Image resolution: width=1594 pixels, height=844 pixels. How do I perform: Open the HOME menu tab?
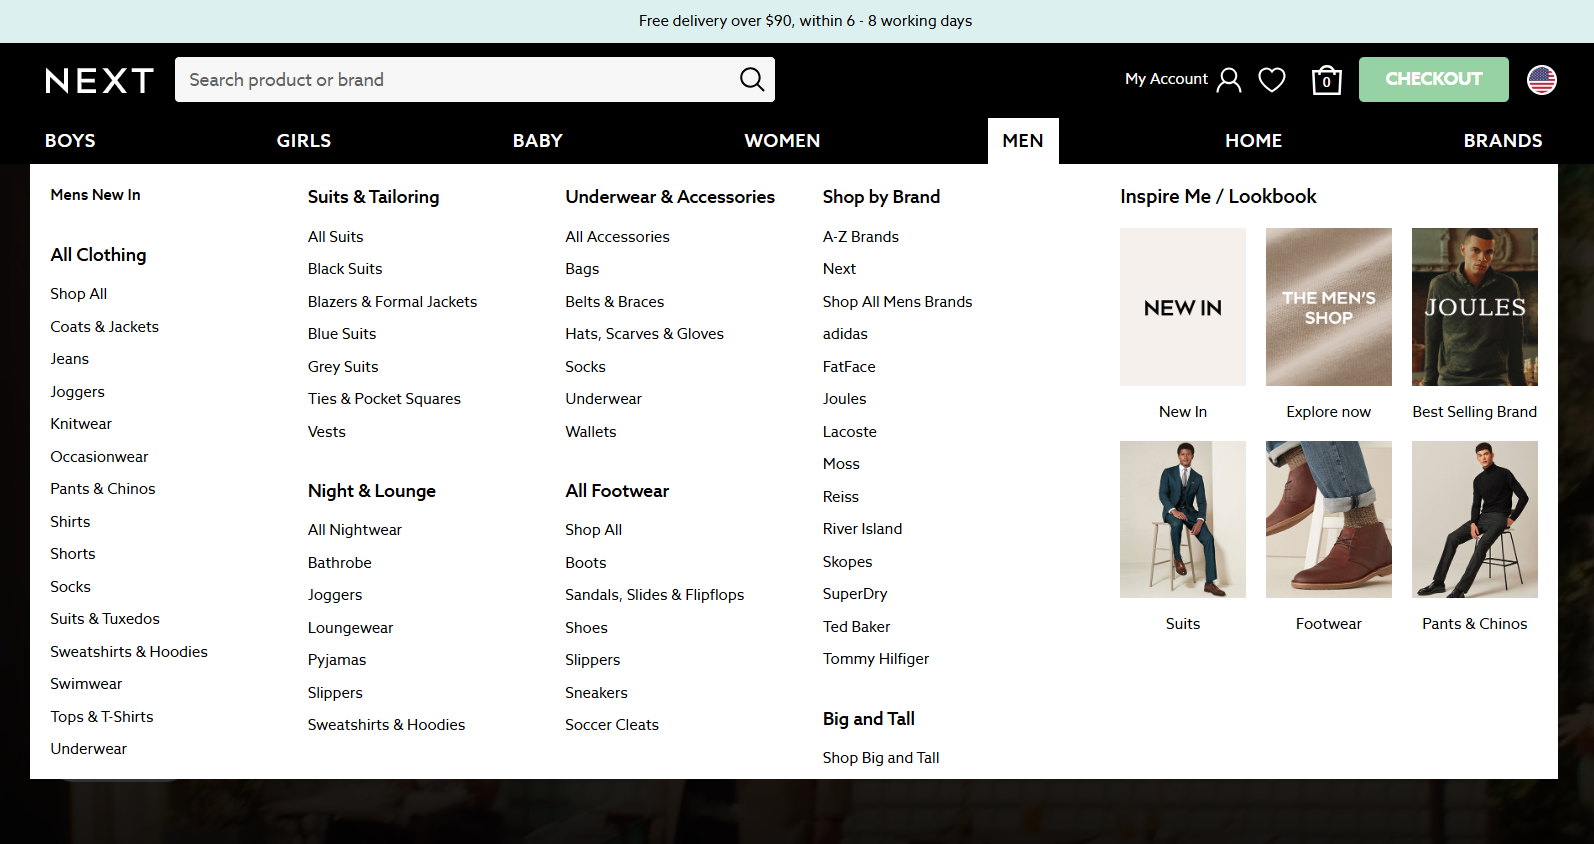coord(1253,141)
